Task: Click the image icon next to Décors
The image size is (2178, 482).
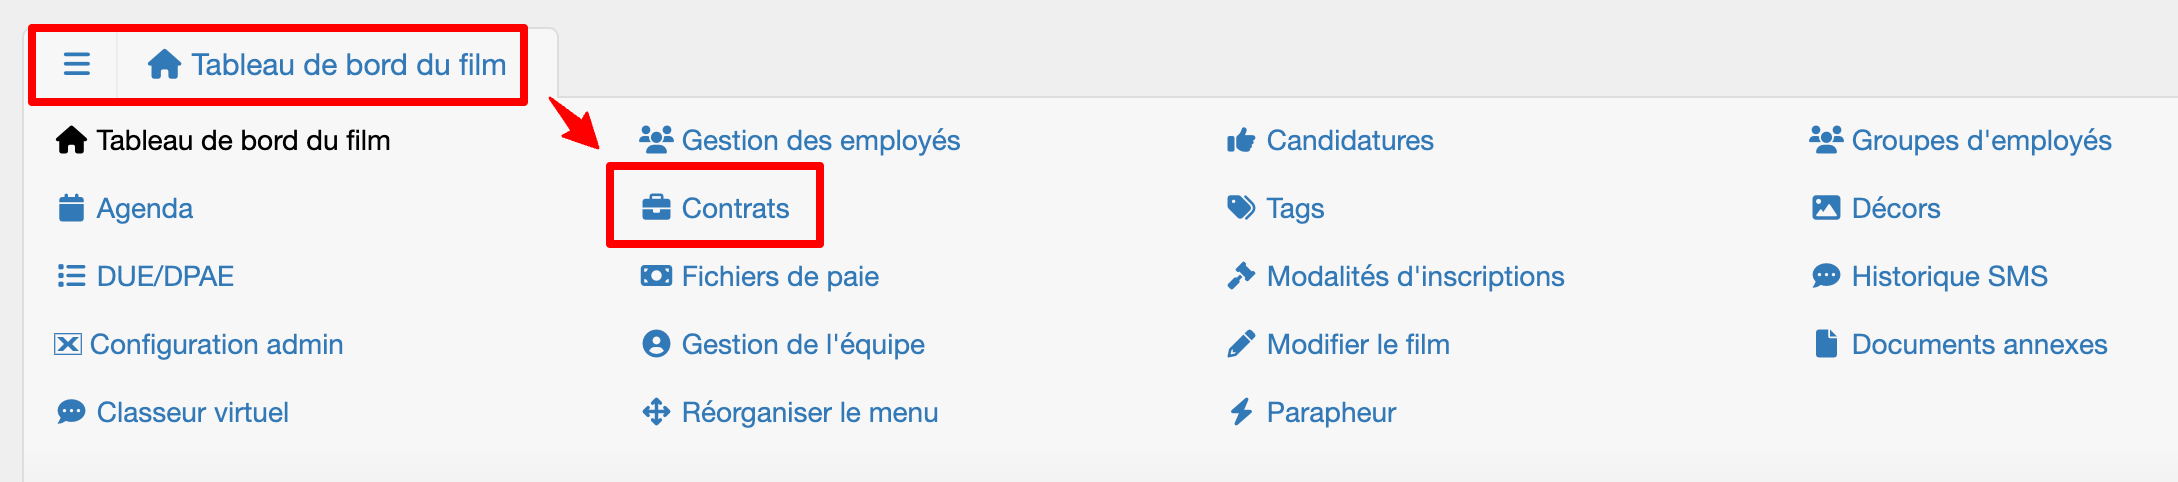Action: point(1826,208)
